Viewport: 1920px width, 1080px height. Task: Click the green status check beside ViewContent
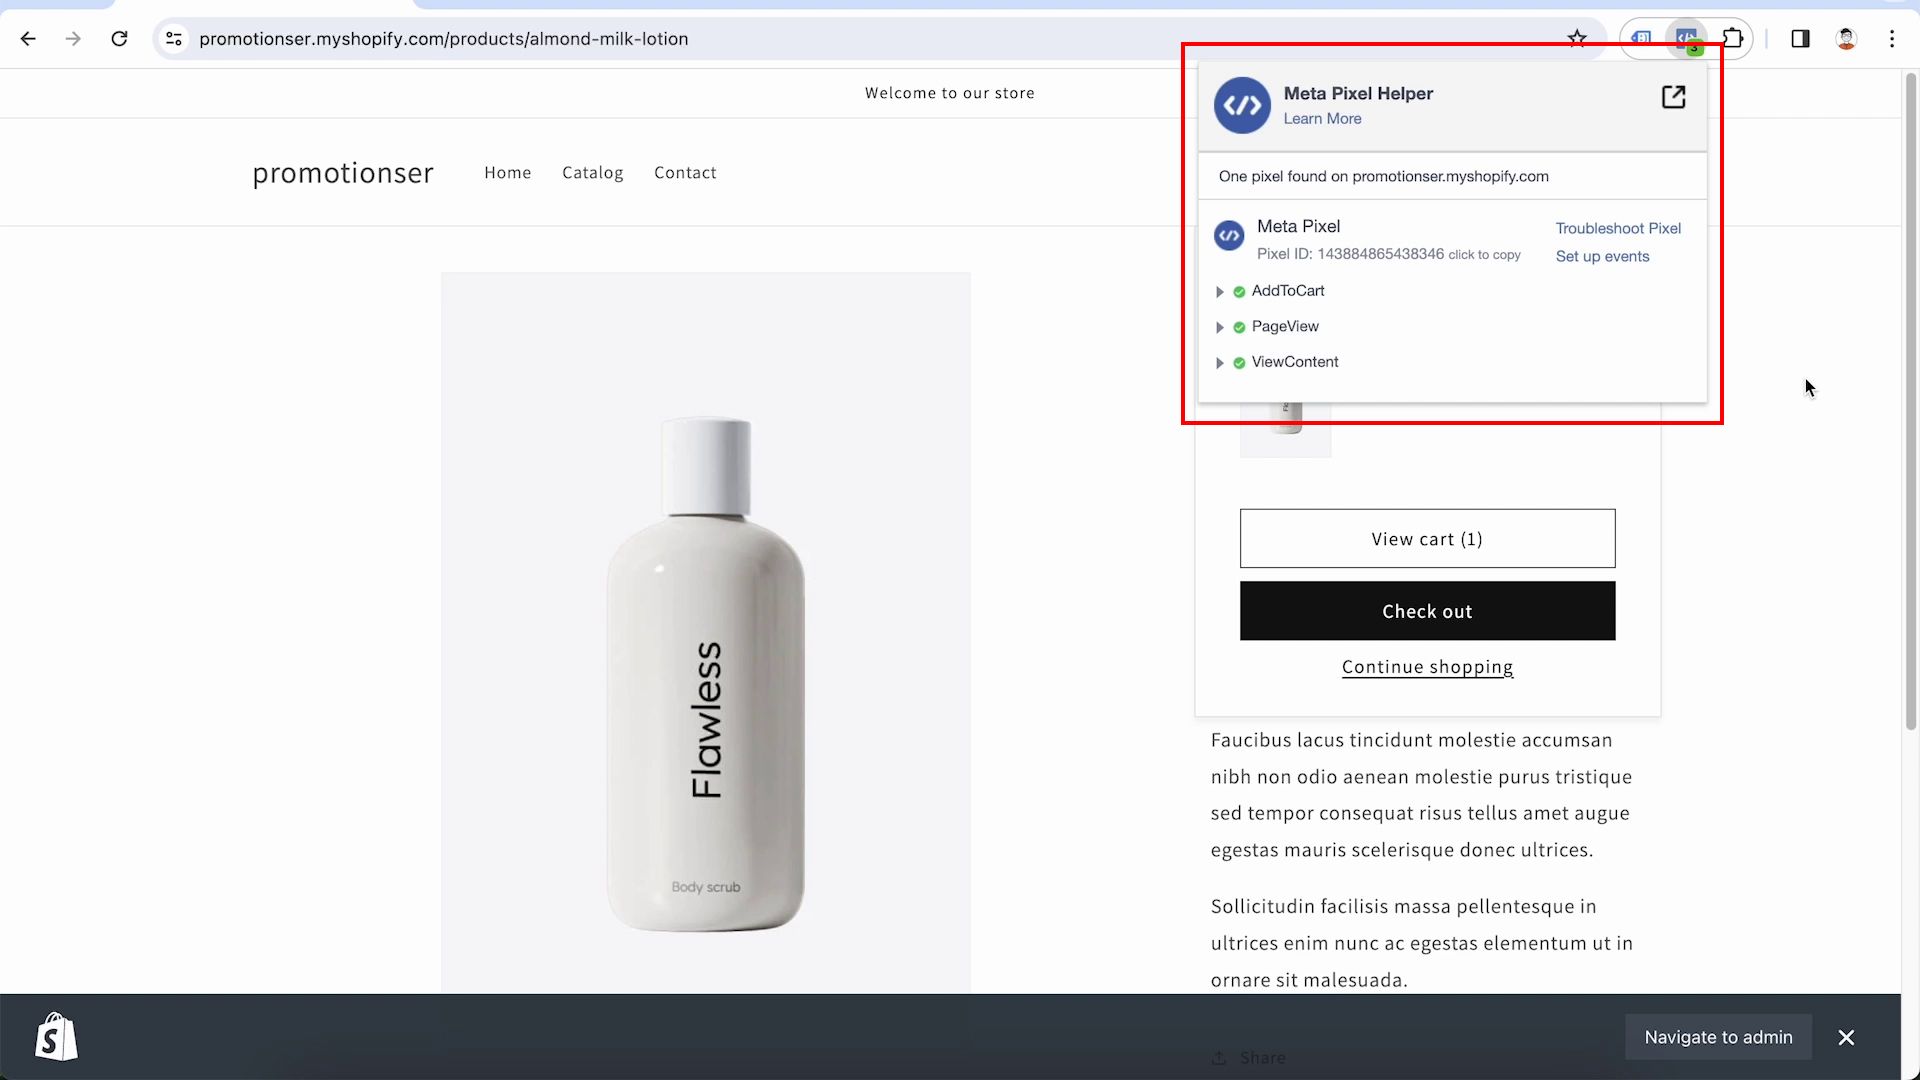pos(1239,363)
